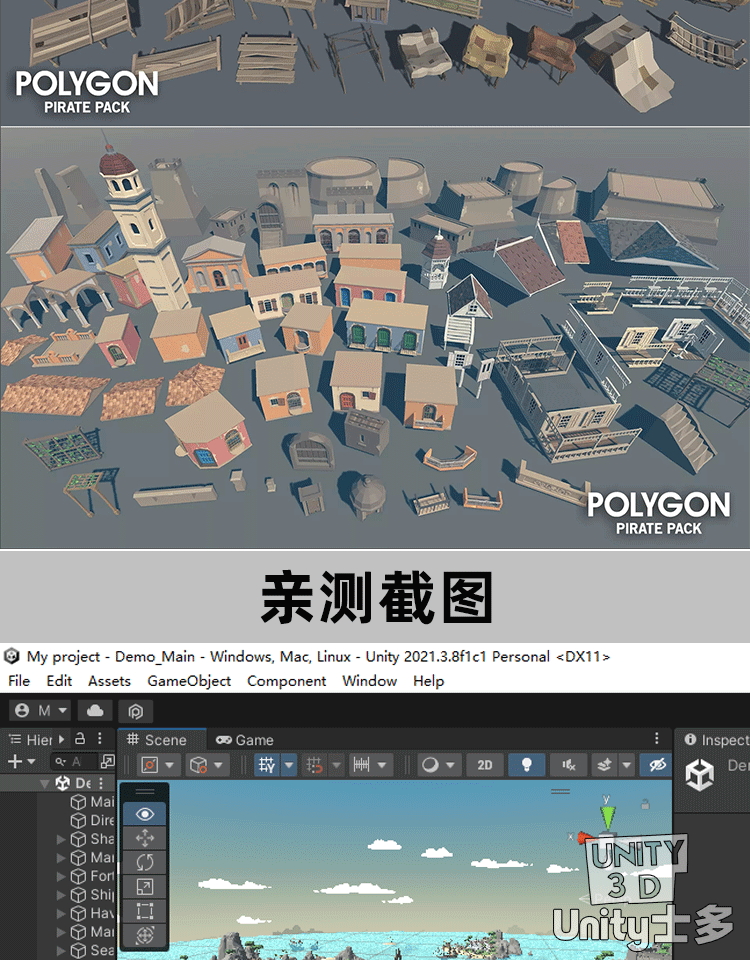Viewport: 750px width, 960px height.
Task: Click the red X axis gizmo cone
Action: tap(586, 838)
